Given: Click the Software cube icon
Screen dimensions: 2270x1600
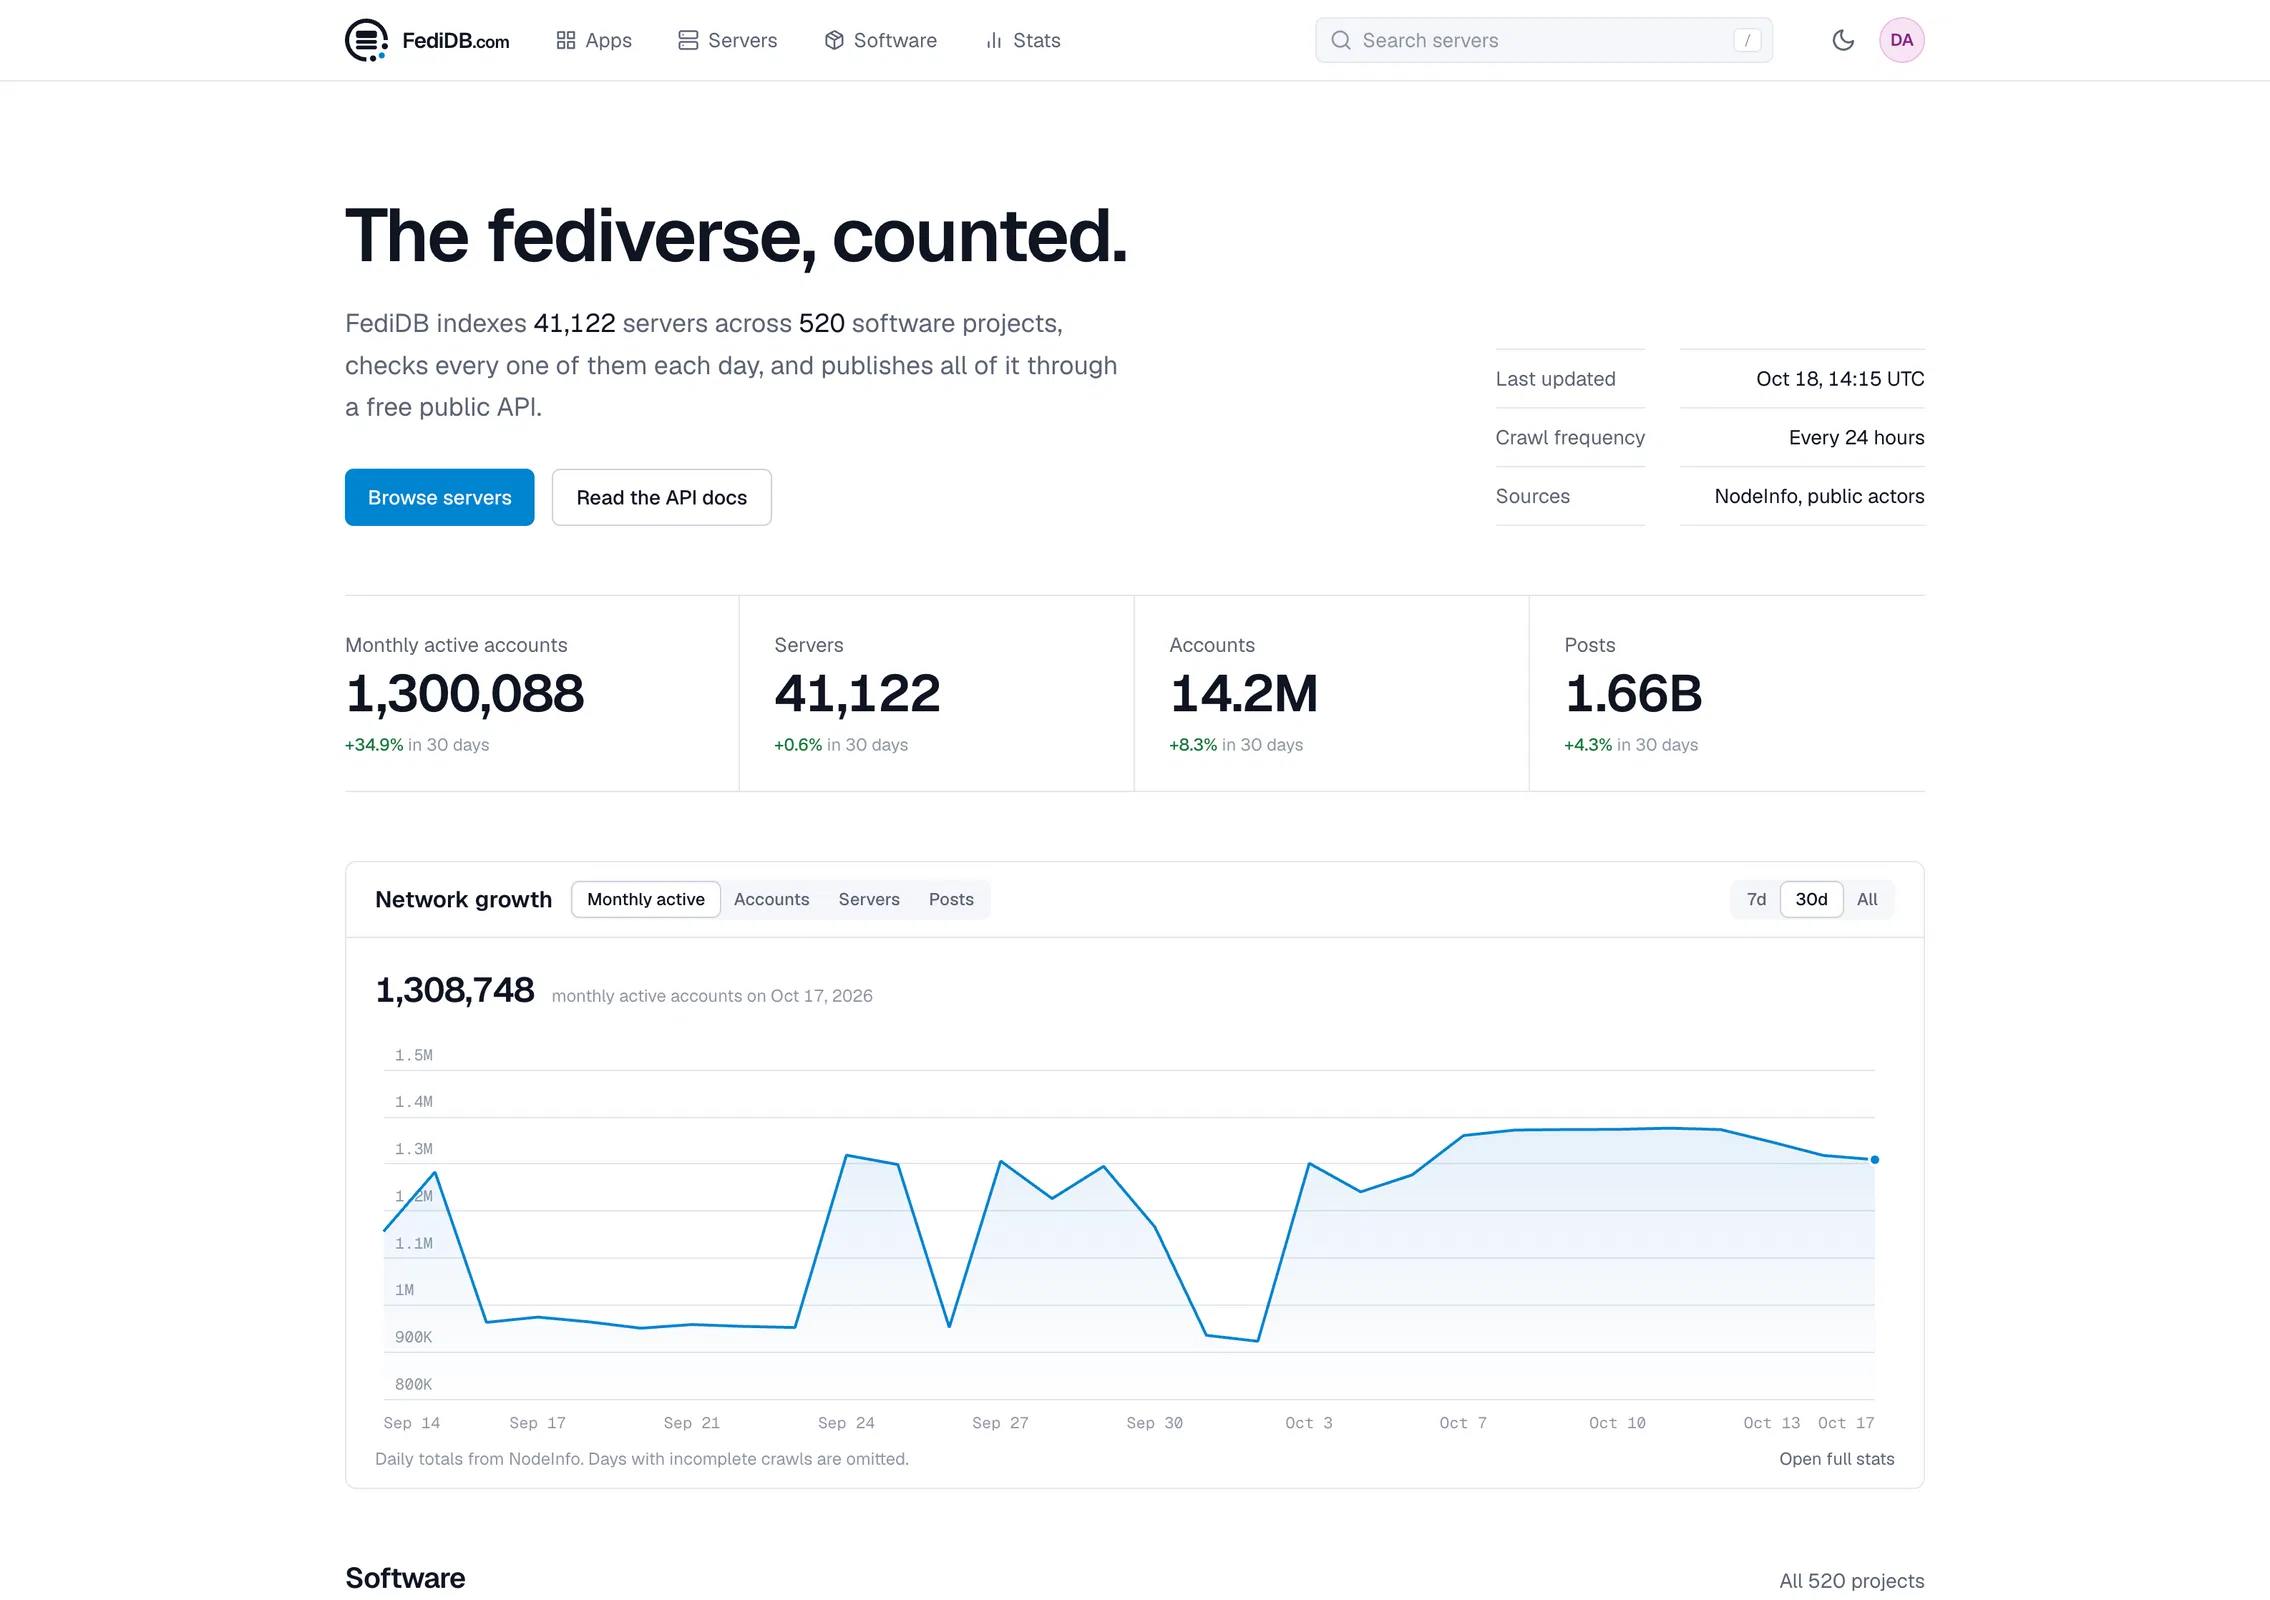Looking at the screenshot, I should 834,40.
